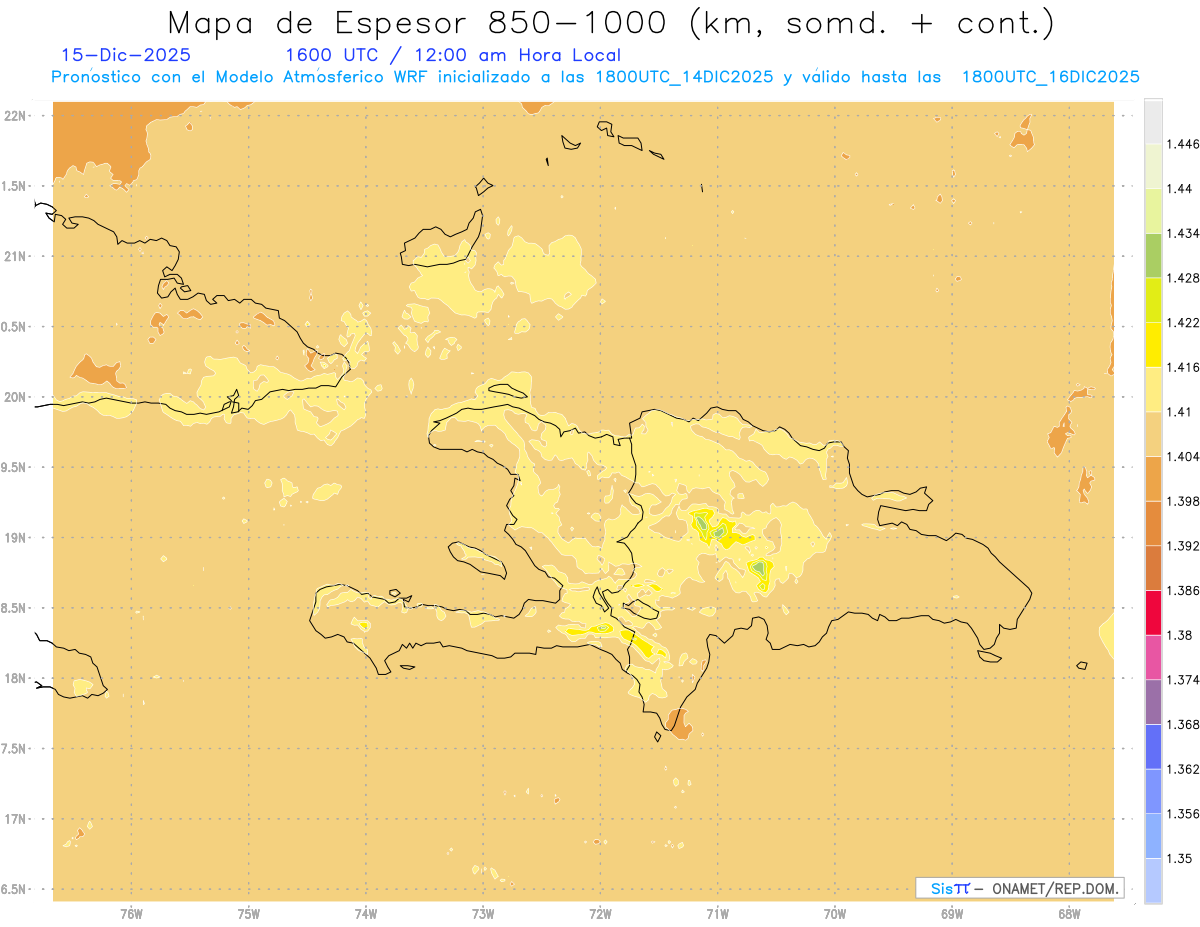Click the clipped latitude label '1.5N'
Viewport: 1200px width, 927px height.
15,186
